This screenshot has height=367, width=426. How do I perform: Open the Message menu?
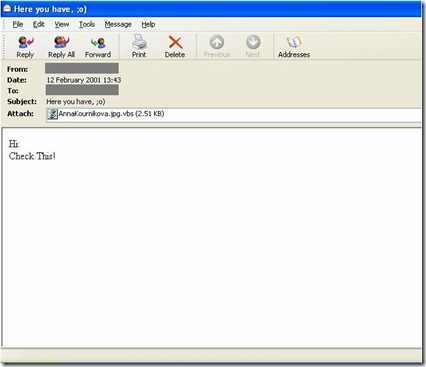click(118, 24)
